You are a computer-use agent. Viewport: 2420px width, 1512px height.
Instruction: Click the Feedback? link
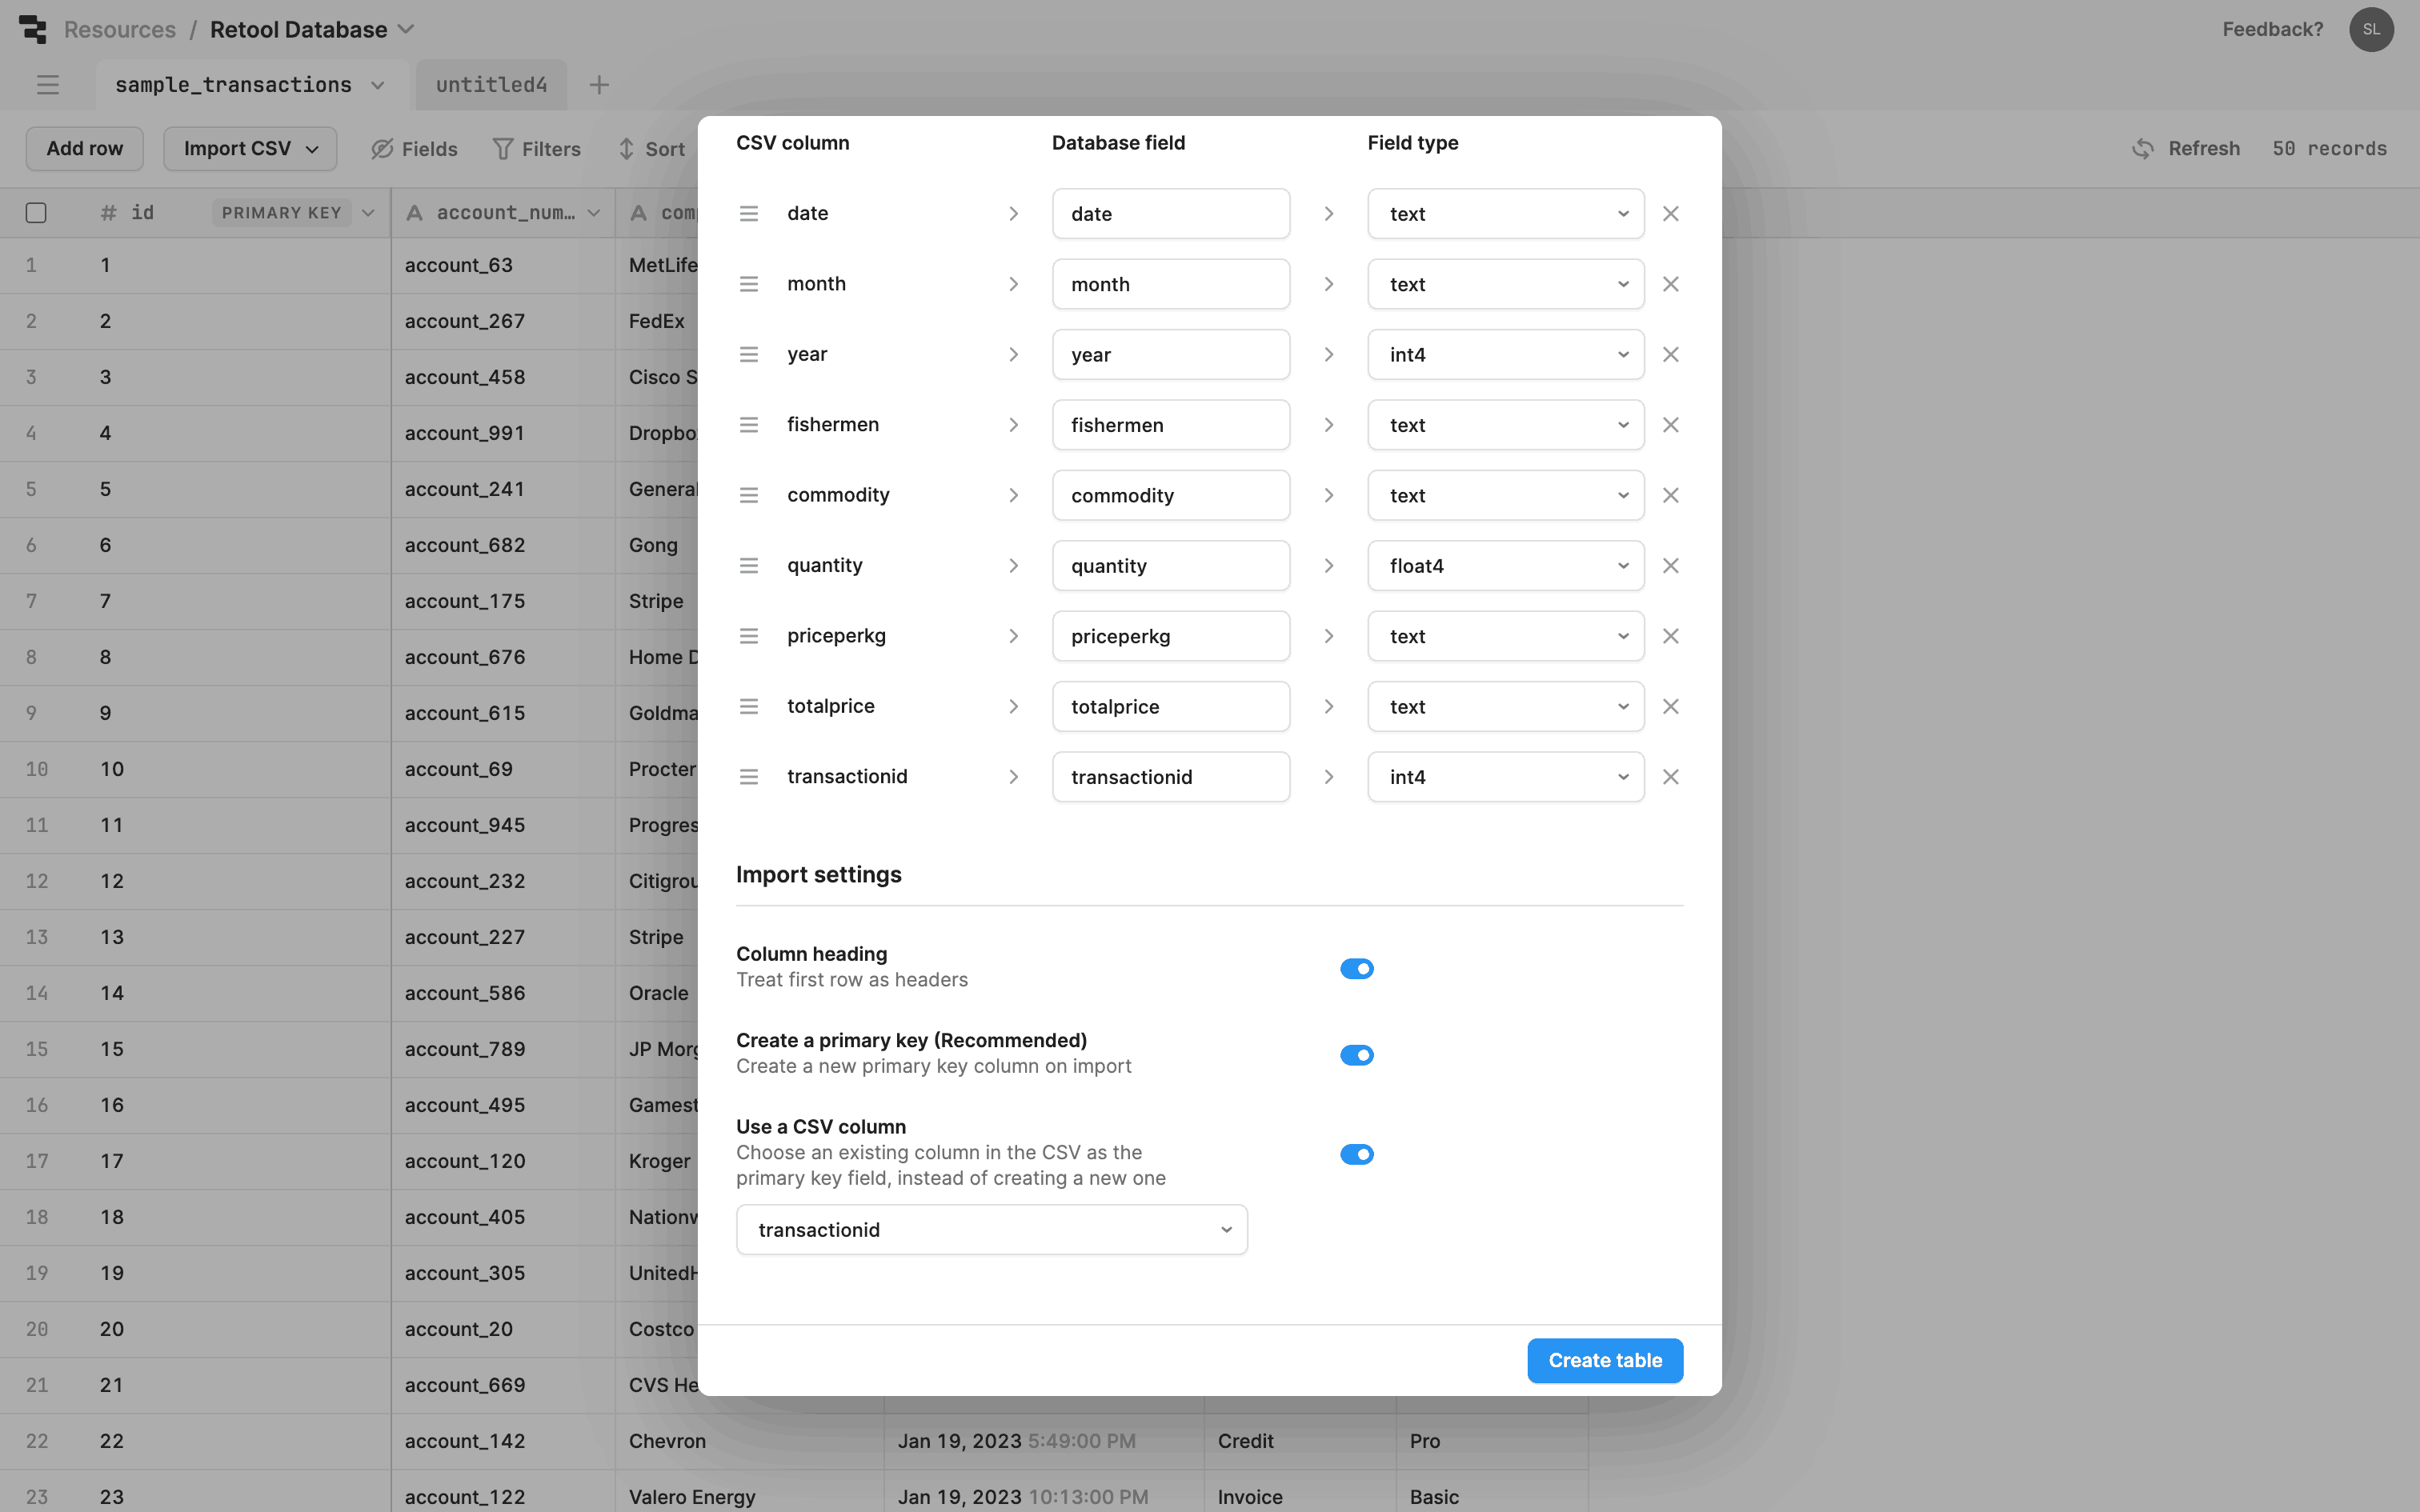(x=2272, y=29)
